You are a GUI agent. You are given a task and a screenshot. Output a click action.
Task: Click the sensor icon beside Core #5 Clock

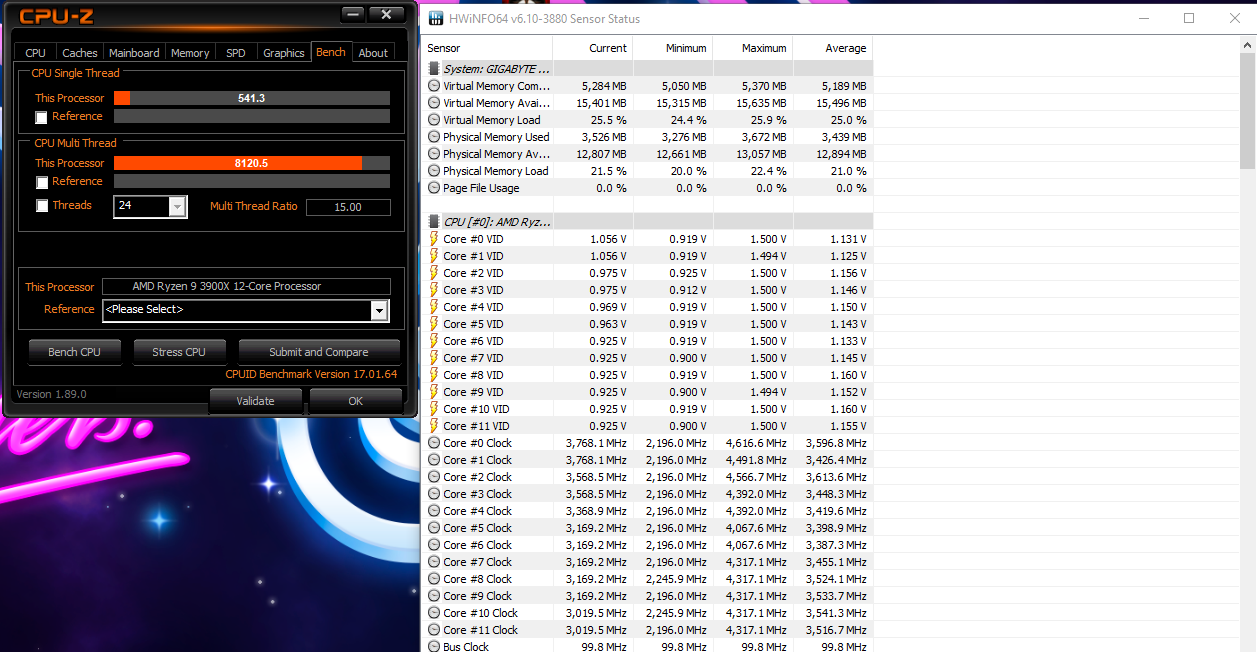coord(434,528)
